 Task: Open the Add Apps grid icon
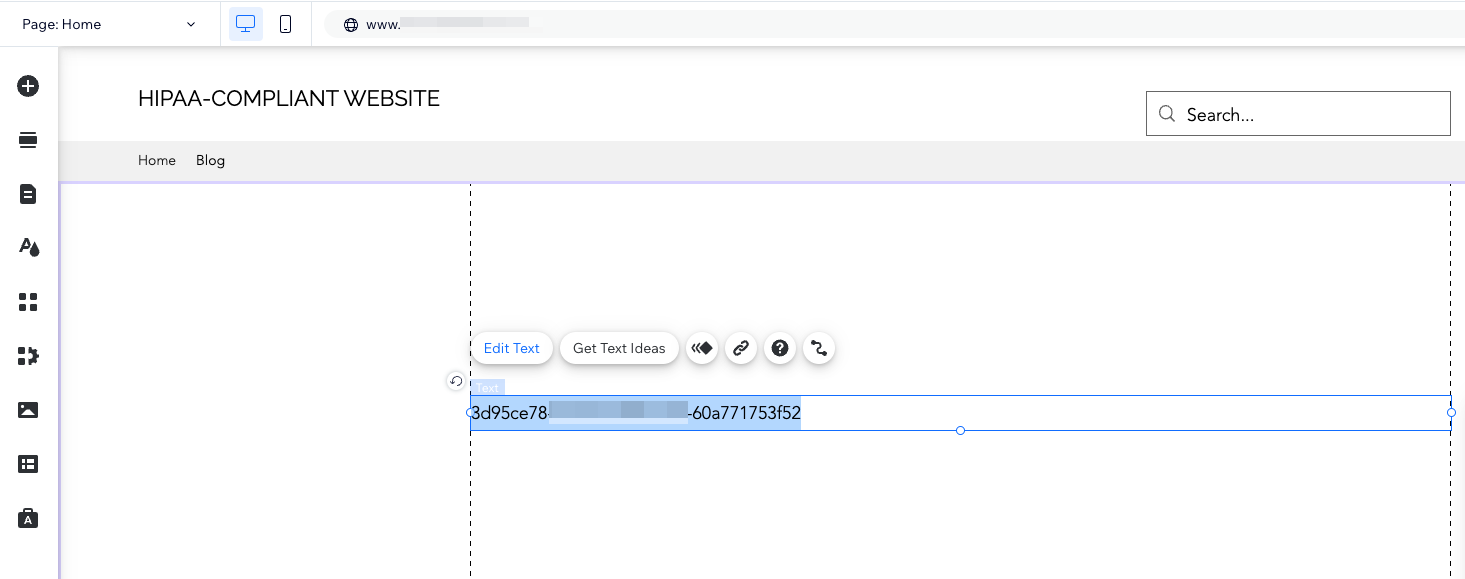pyautogui.click(x=28, y=302)
